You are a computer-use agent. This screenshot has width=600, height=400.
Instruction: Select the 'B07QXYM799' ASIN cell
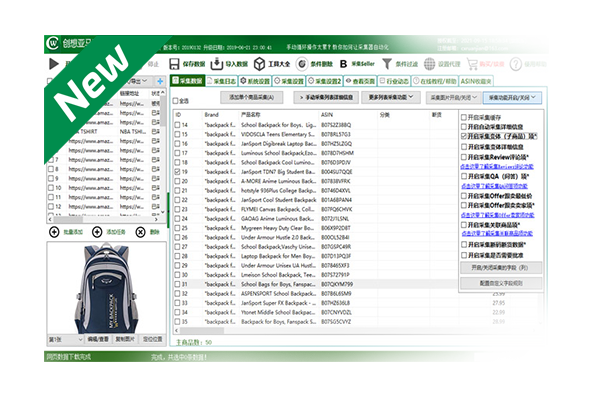[337, 284]
